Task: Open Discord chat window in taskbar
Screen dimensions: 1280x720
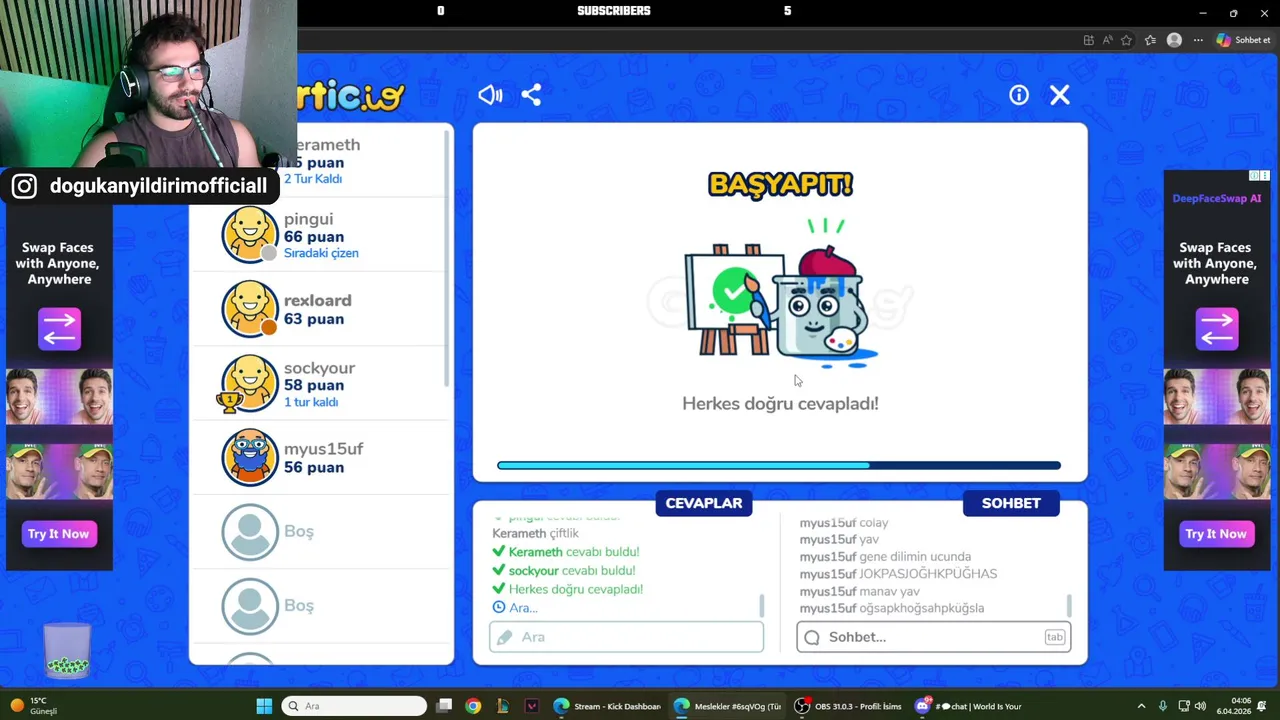Action: [x=969, y=706]
